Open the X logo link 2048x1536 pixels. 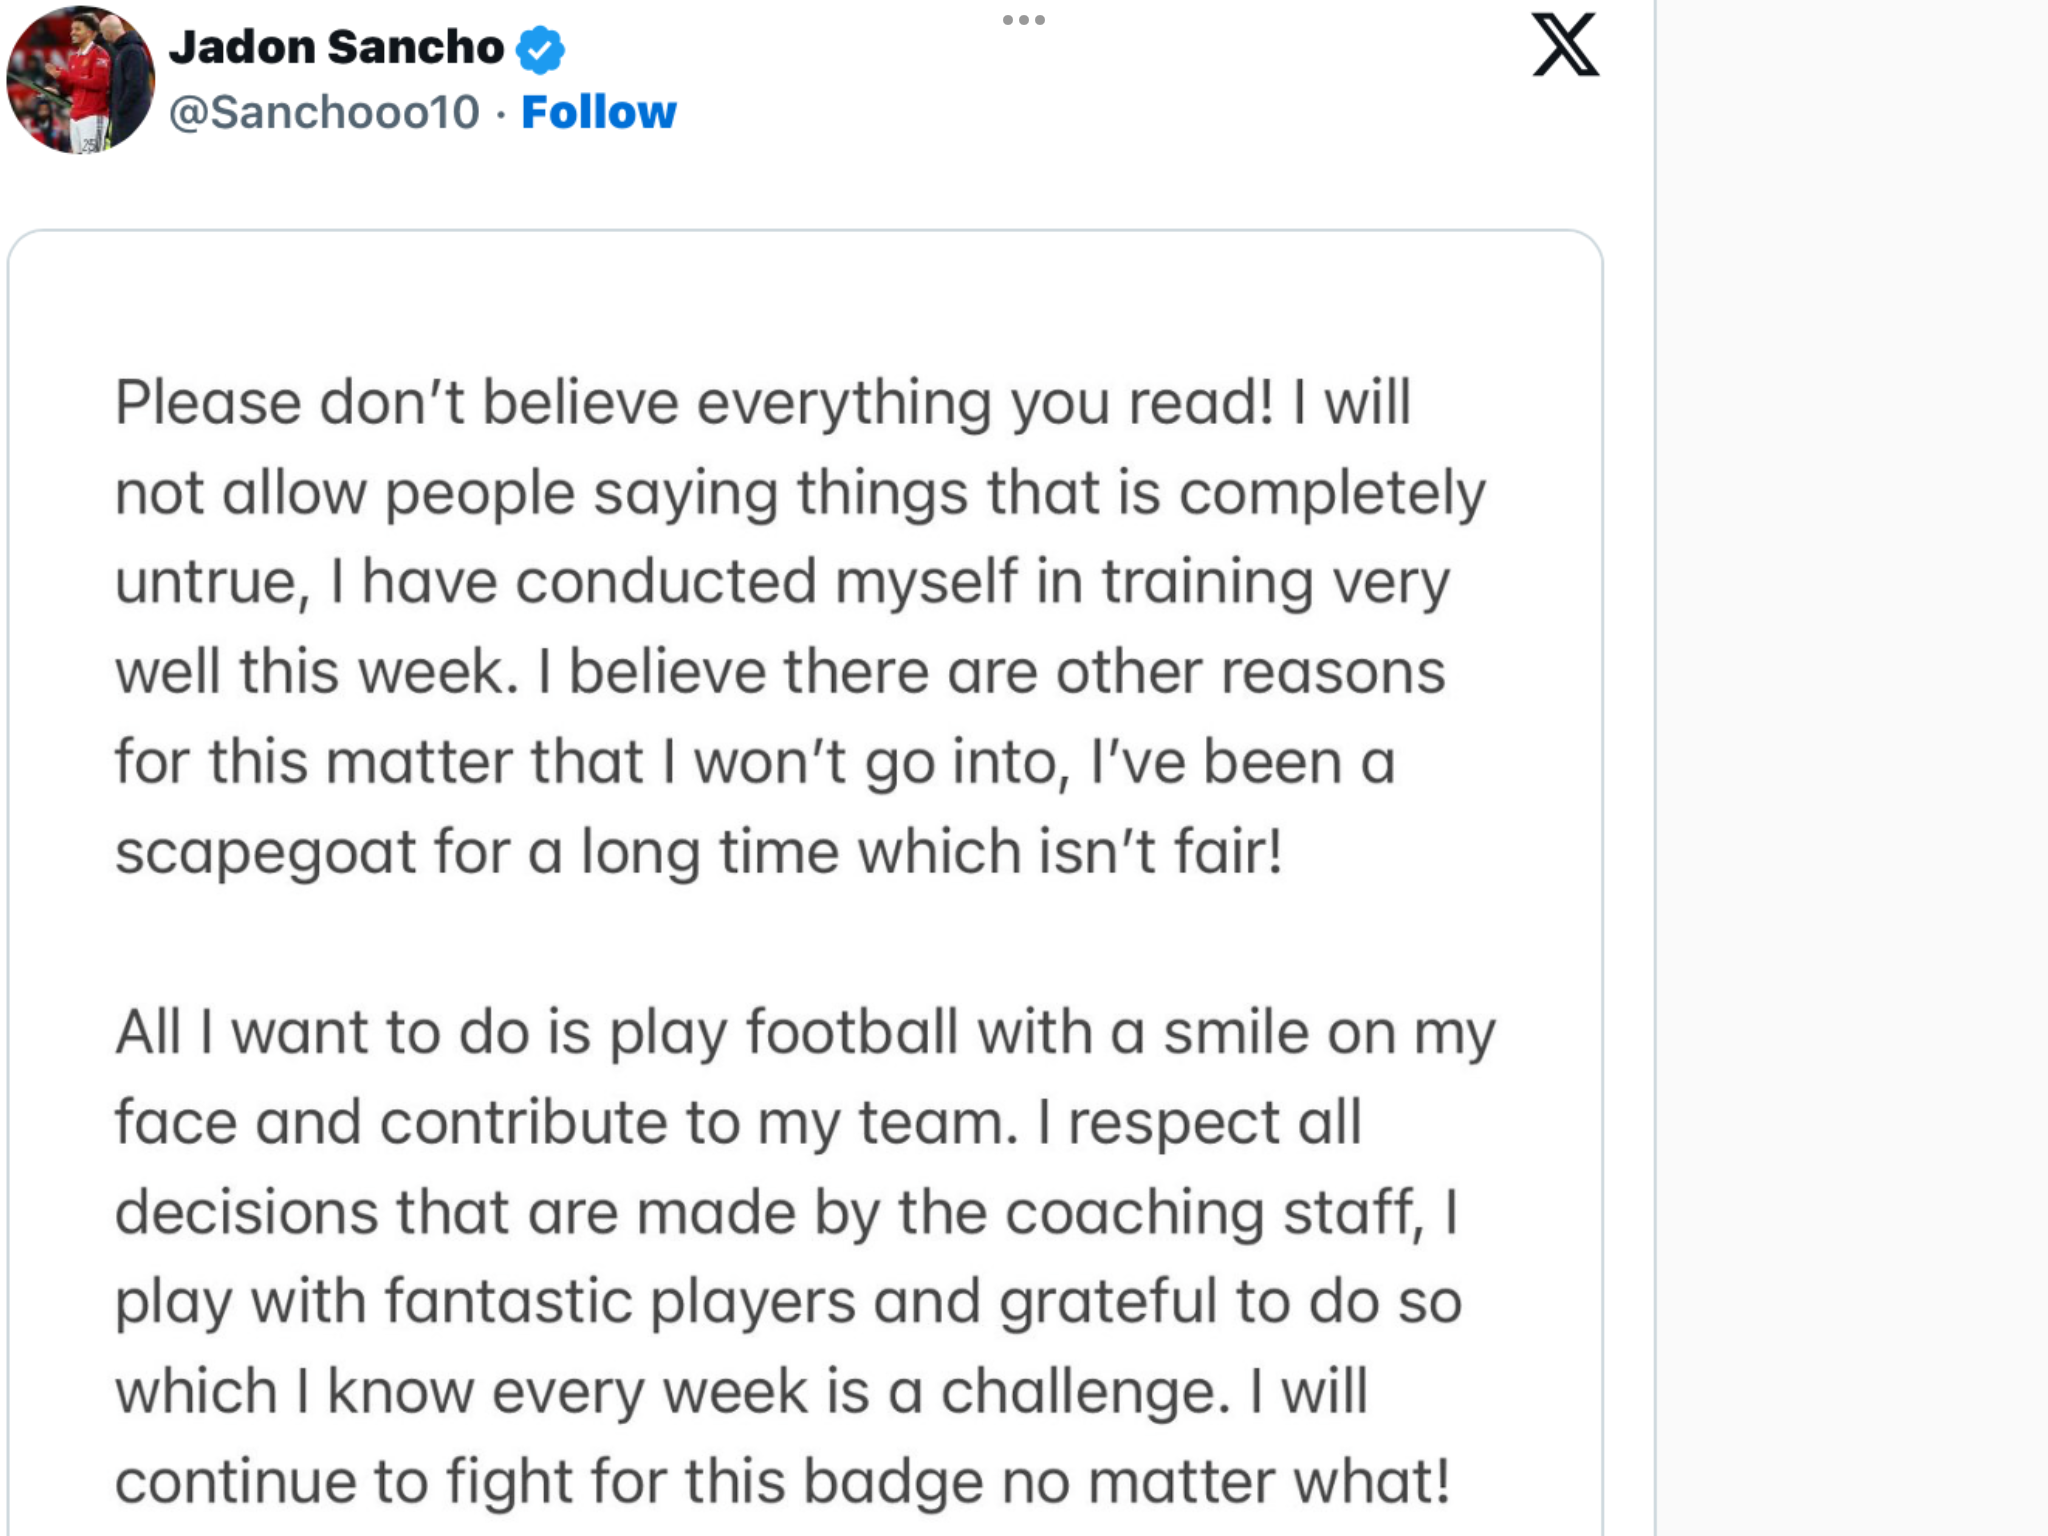[1565, 45]
